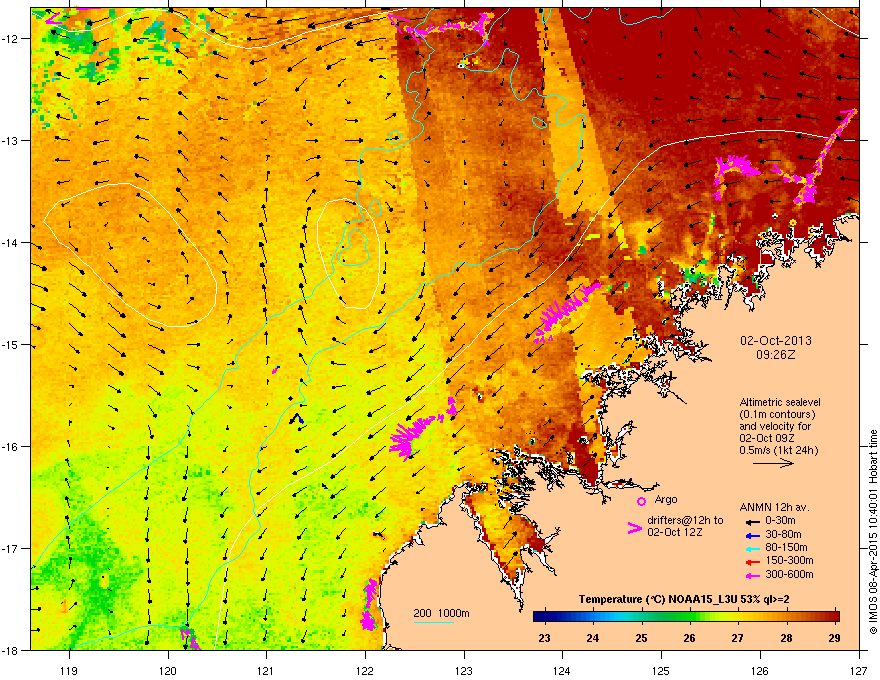Click latitude axis label -17
Viewport: 880px width, 680px height.
tap(10, 548)
